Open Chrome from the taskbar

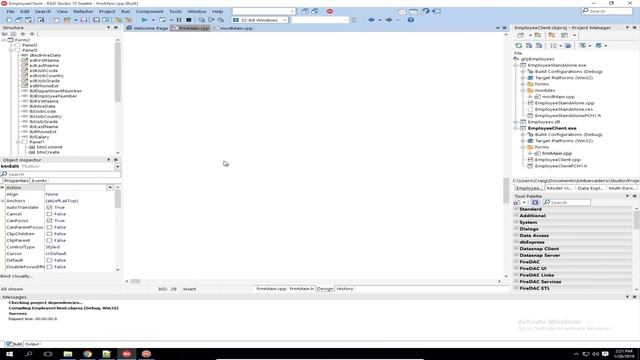tap(87, 354)
